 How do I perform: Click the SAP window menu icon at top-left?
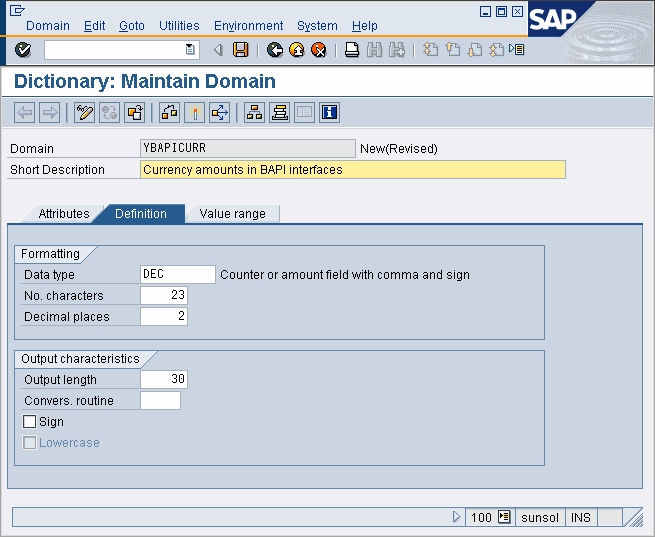pos(17,10)
